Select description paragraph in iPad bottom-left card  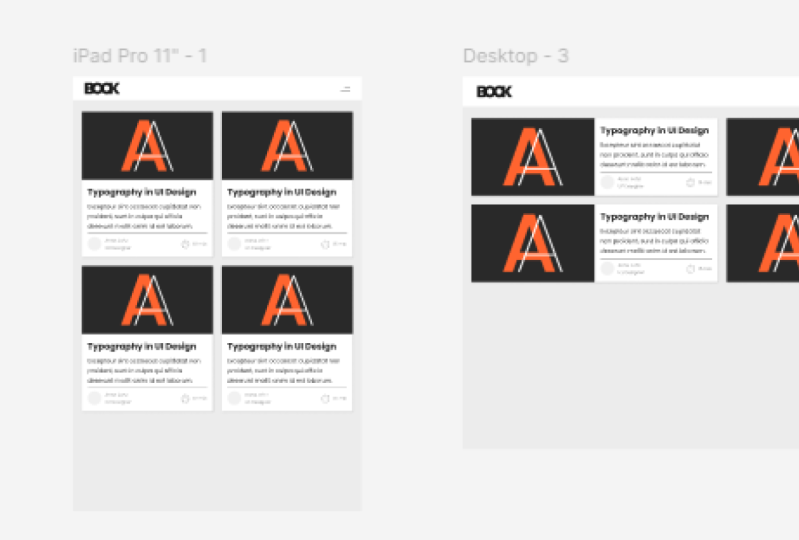click(x=144, y=370)
